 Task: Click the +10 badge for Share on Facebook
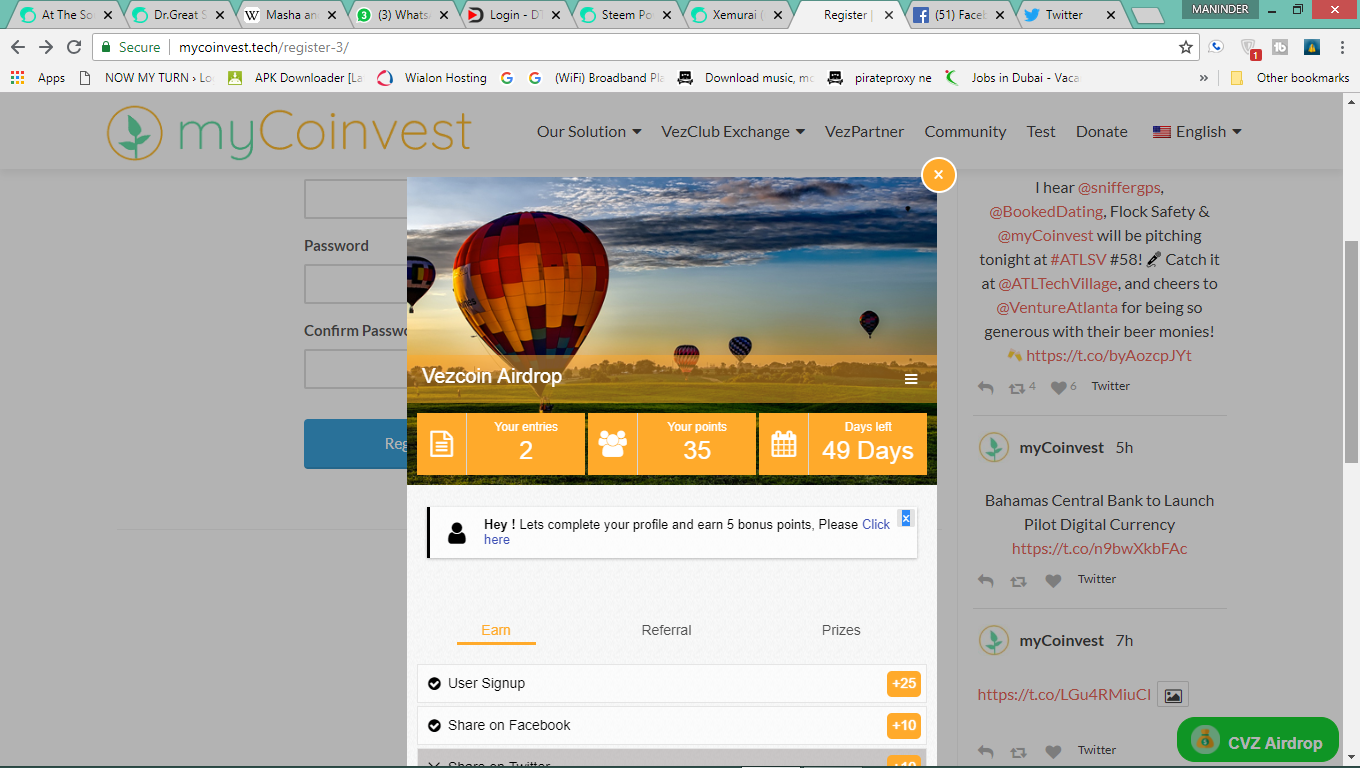[904, 726]
